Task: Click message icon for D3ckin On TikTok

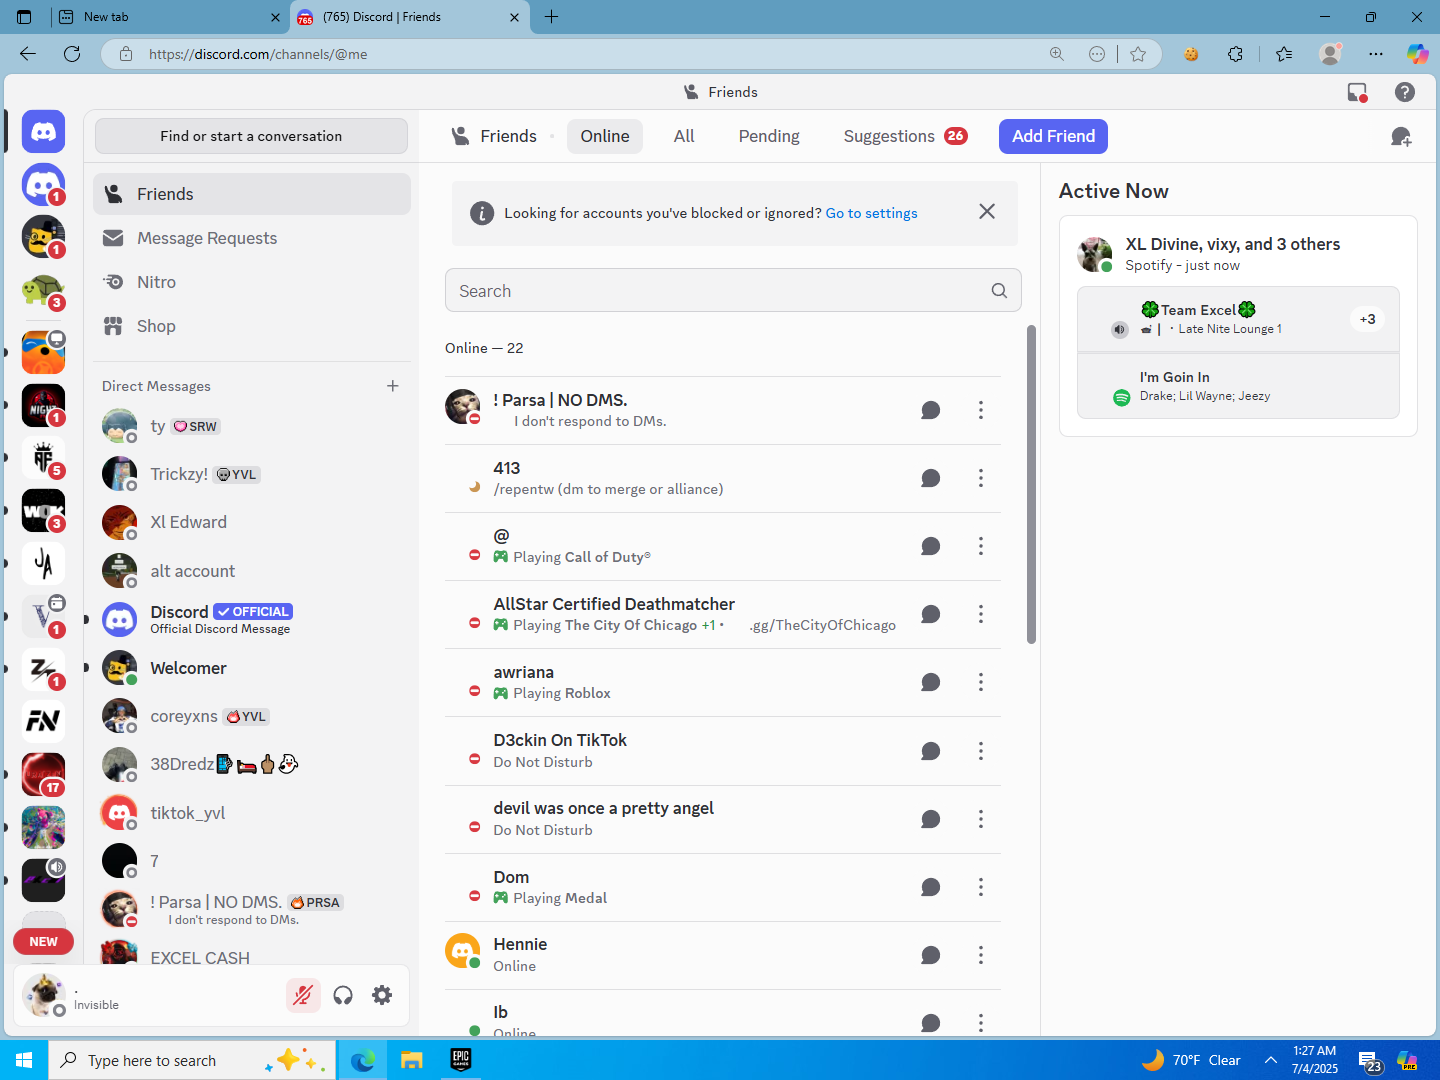Action: pyautogui.click(x=930, y=751)
